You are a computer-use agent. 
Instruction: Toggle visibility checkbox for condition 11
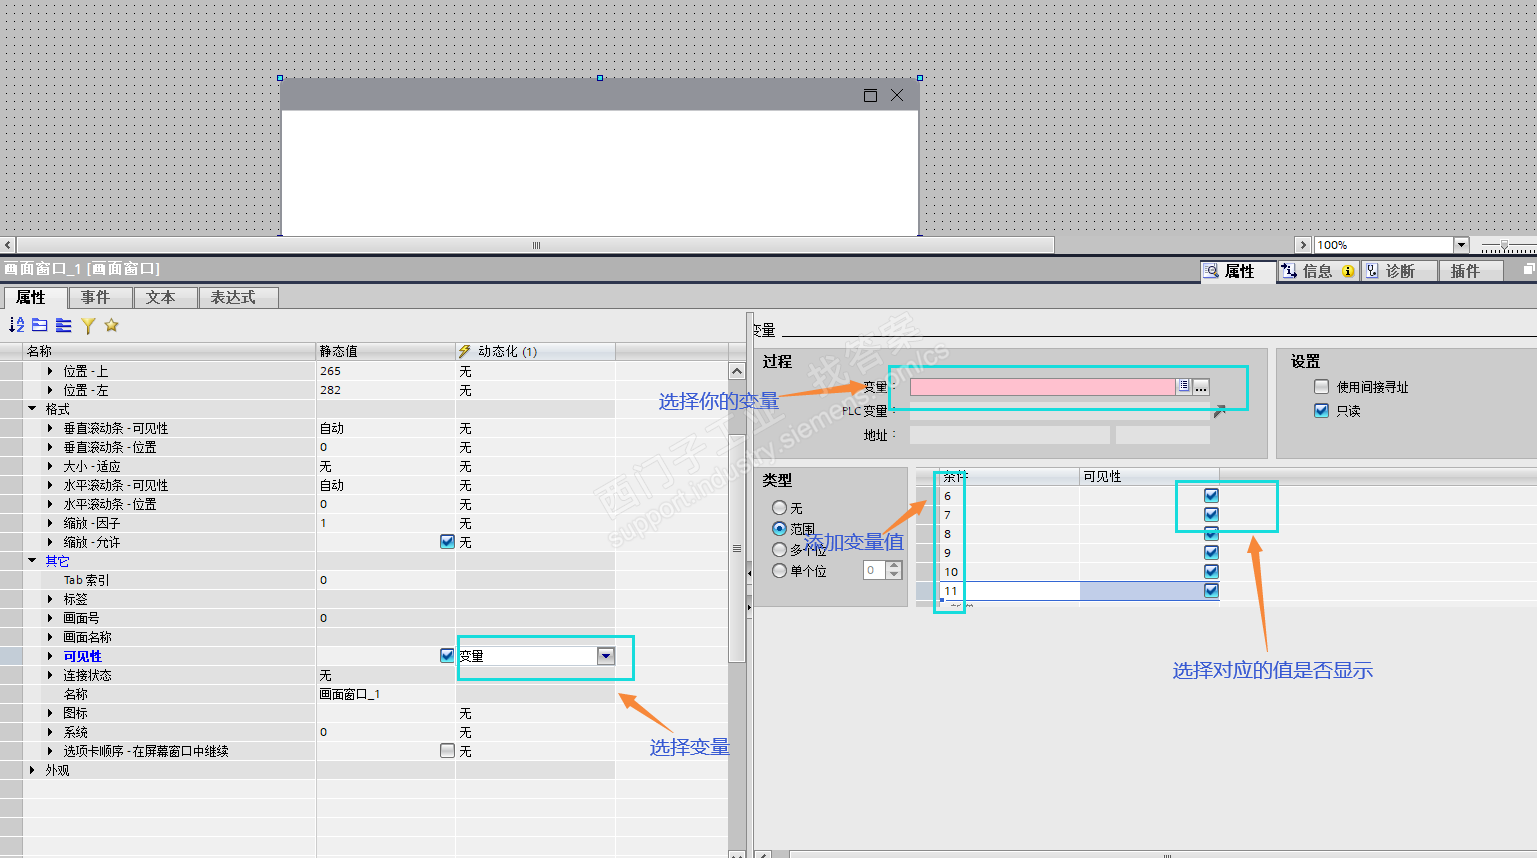tap(1211, 591)
